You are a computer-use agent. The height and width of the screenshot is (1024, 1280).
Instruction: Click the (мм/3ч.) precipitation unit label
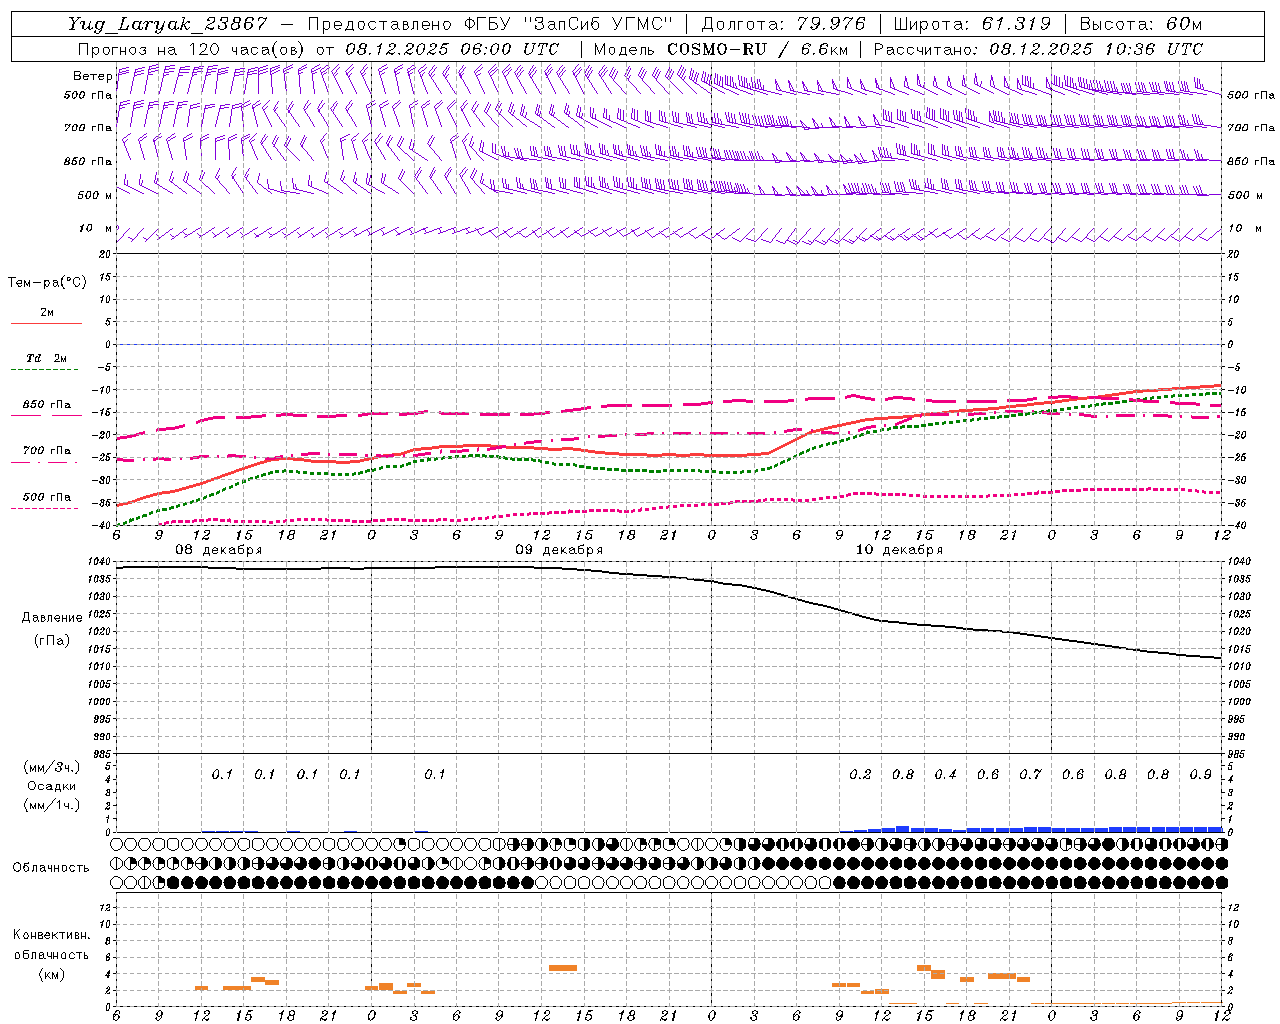coord(51,767)
